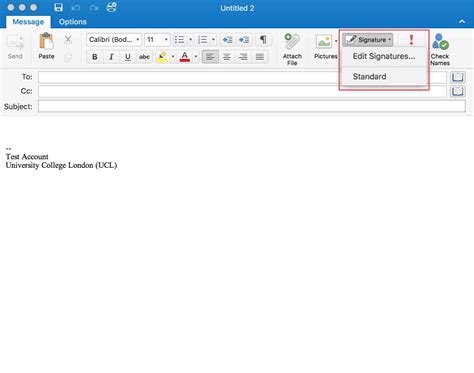The width and height of the screenshot is (474, 373).
Task: Click the Copy icon below scissors
Action: 68,57
